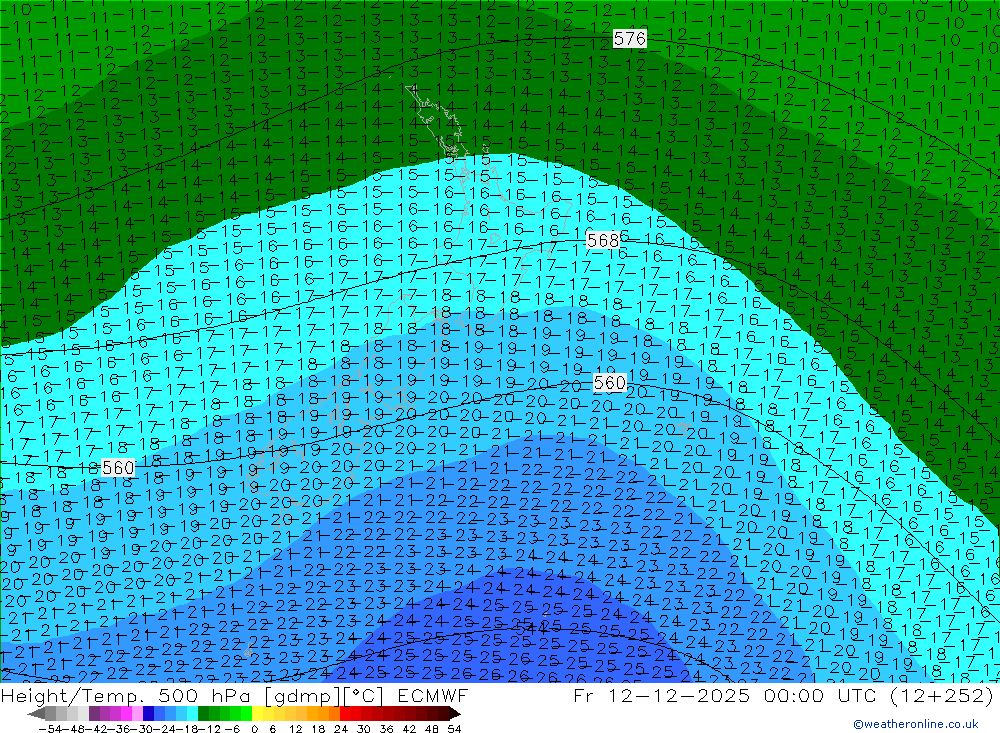Choose the dark blue legend swatch at -30

pyautogui.click(x=148, y=714)
